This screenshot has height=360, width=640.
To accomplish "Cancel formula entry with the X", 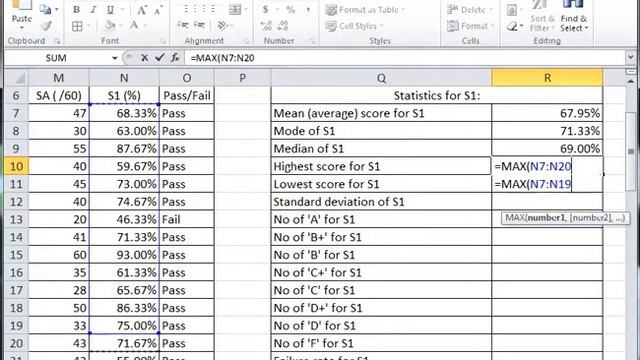I will click(x=144, y=58).
